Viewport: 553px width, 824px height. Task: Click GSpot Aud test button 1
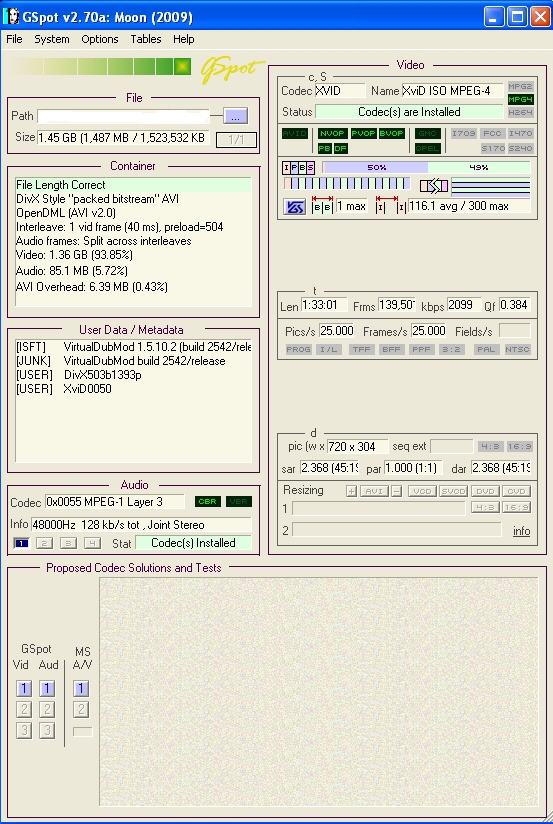[47, 688]
